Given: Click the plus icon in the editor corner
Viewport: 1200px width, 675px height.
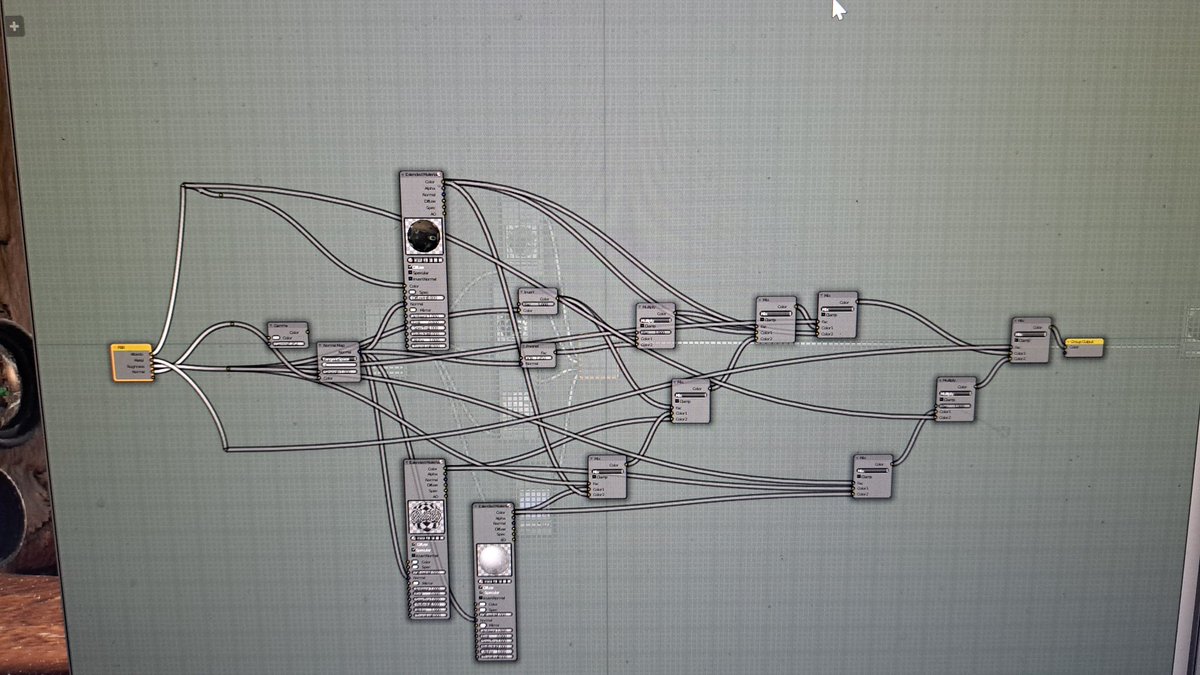Looking at the screenshot, I should click(14, 26).
